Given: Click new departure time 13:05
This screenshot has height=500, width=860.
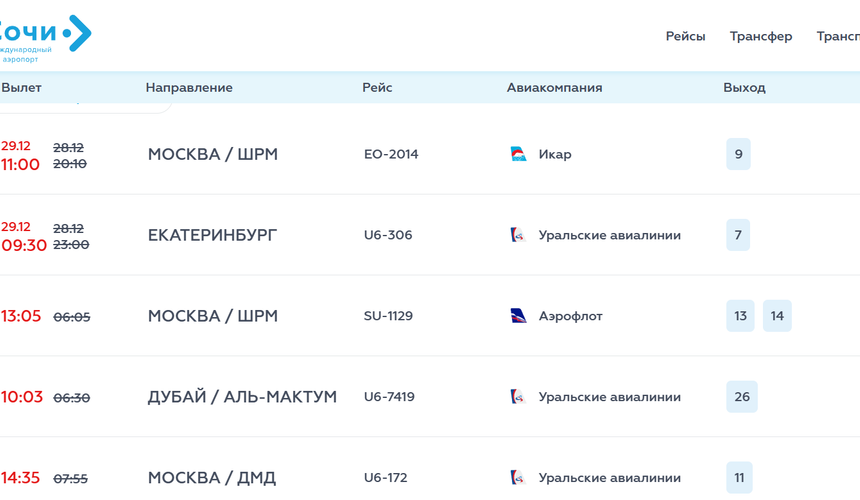Looking at the screenshot, I should click(21, 316).
